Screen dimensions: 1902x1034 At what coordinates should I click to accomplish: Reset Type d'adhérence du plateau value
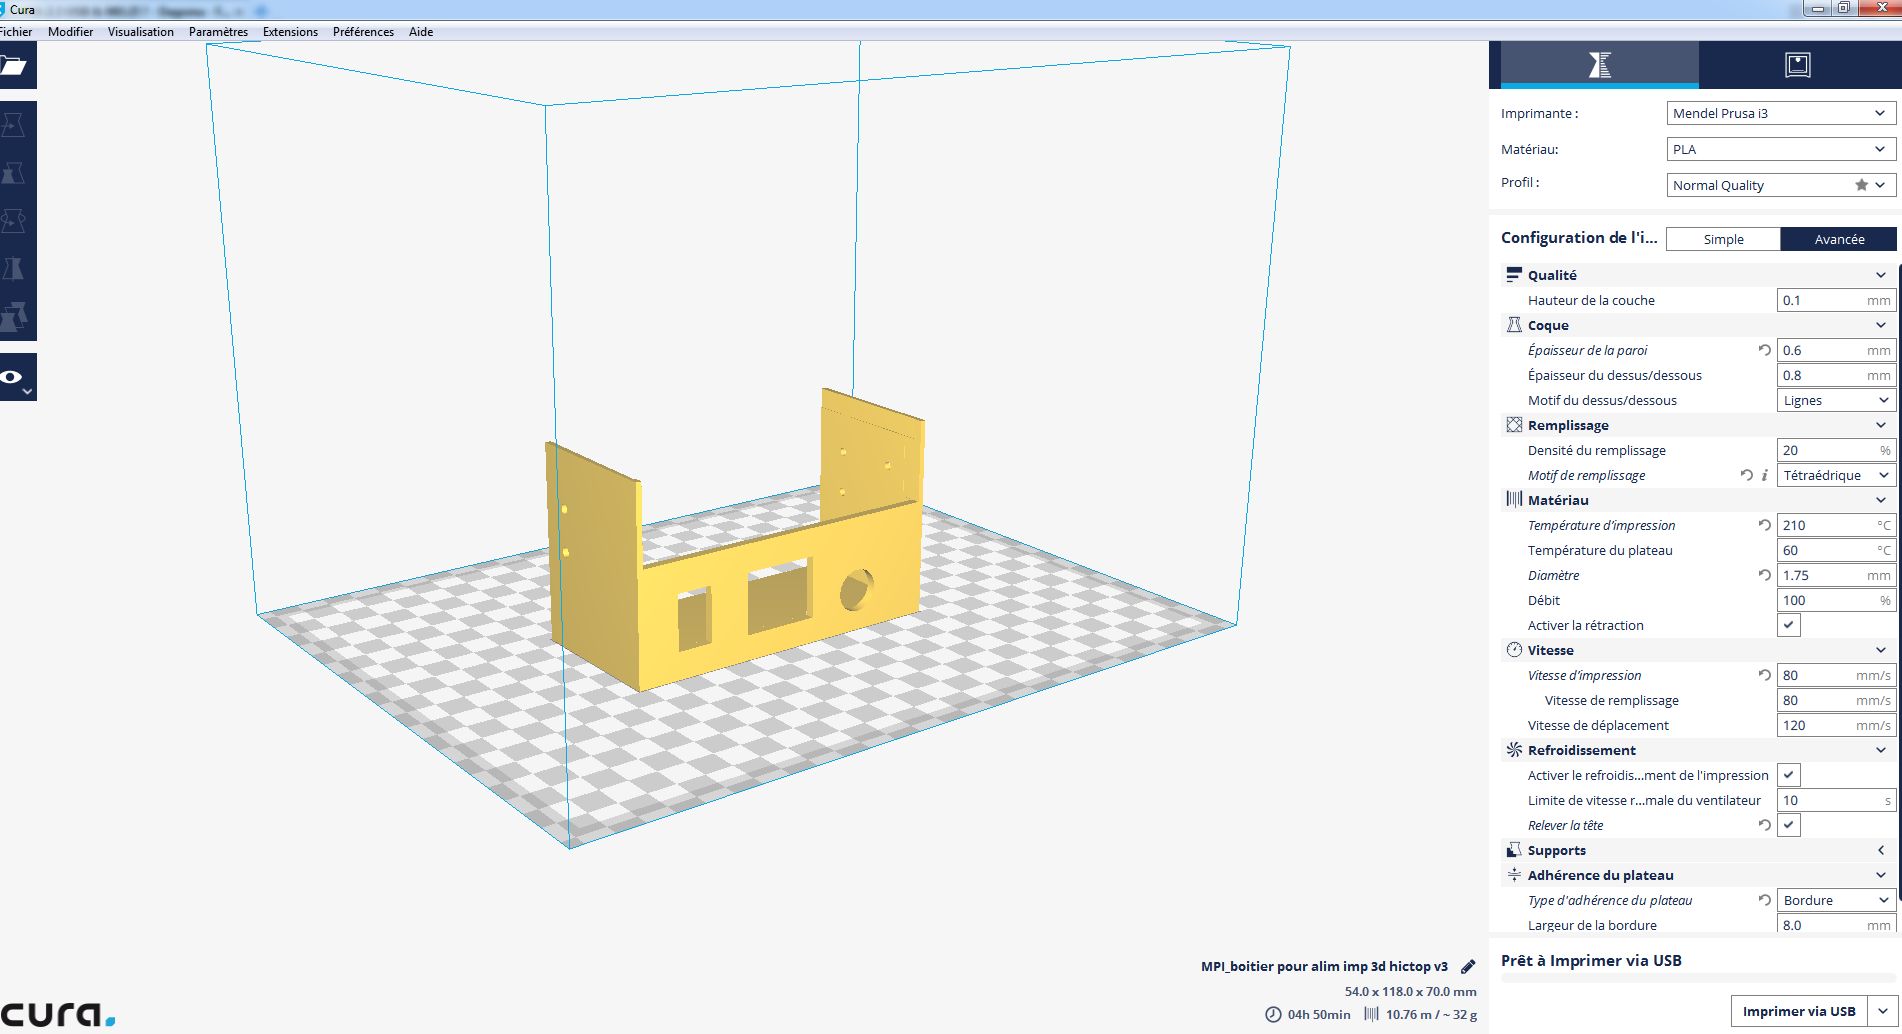(x=1765, y=900)
